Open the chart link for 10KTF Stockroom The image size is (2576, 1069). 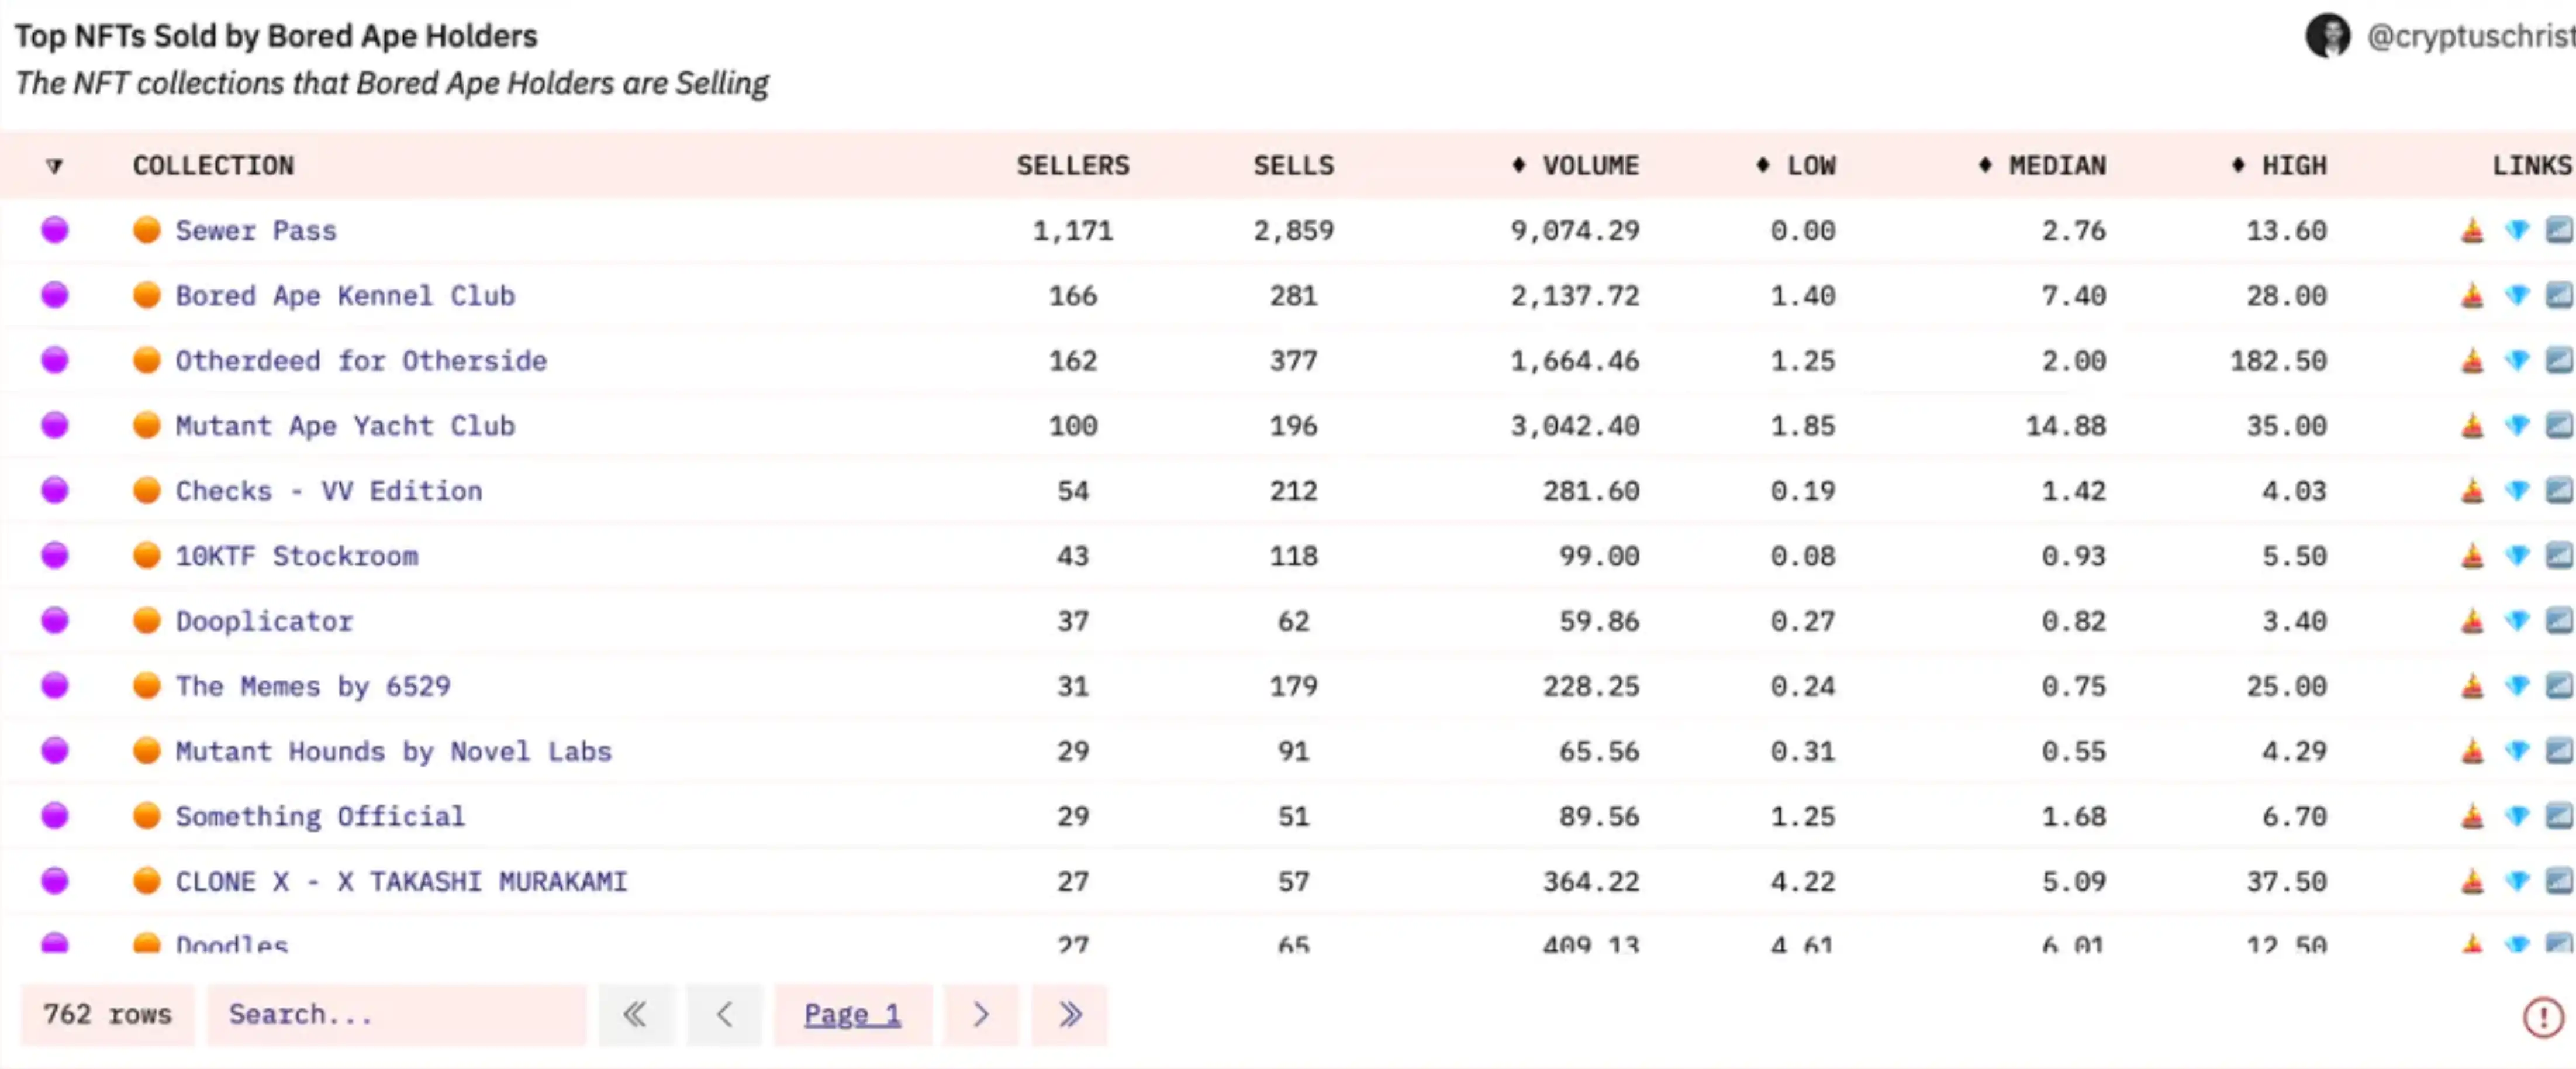click(x=2559, y=556)
